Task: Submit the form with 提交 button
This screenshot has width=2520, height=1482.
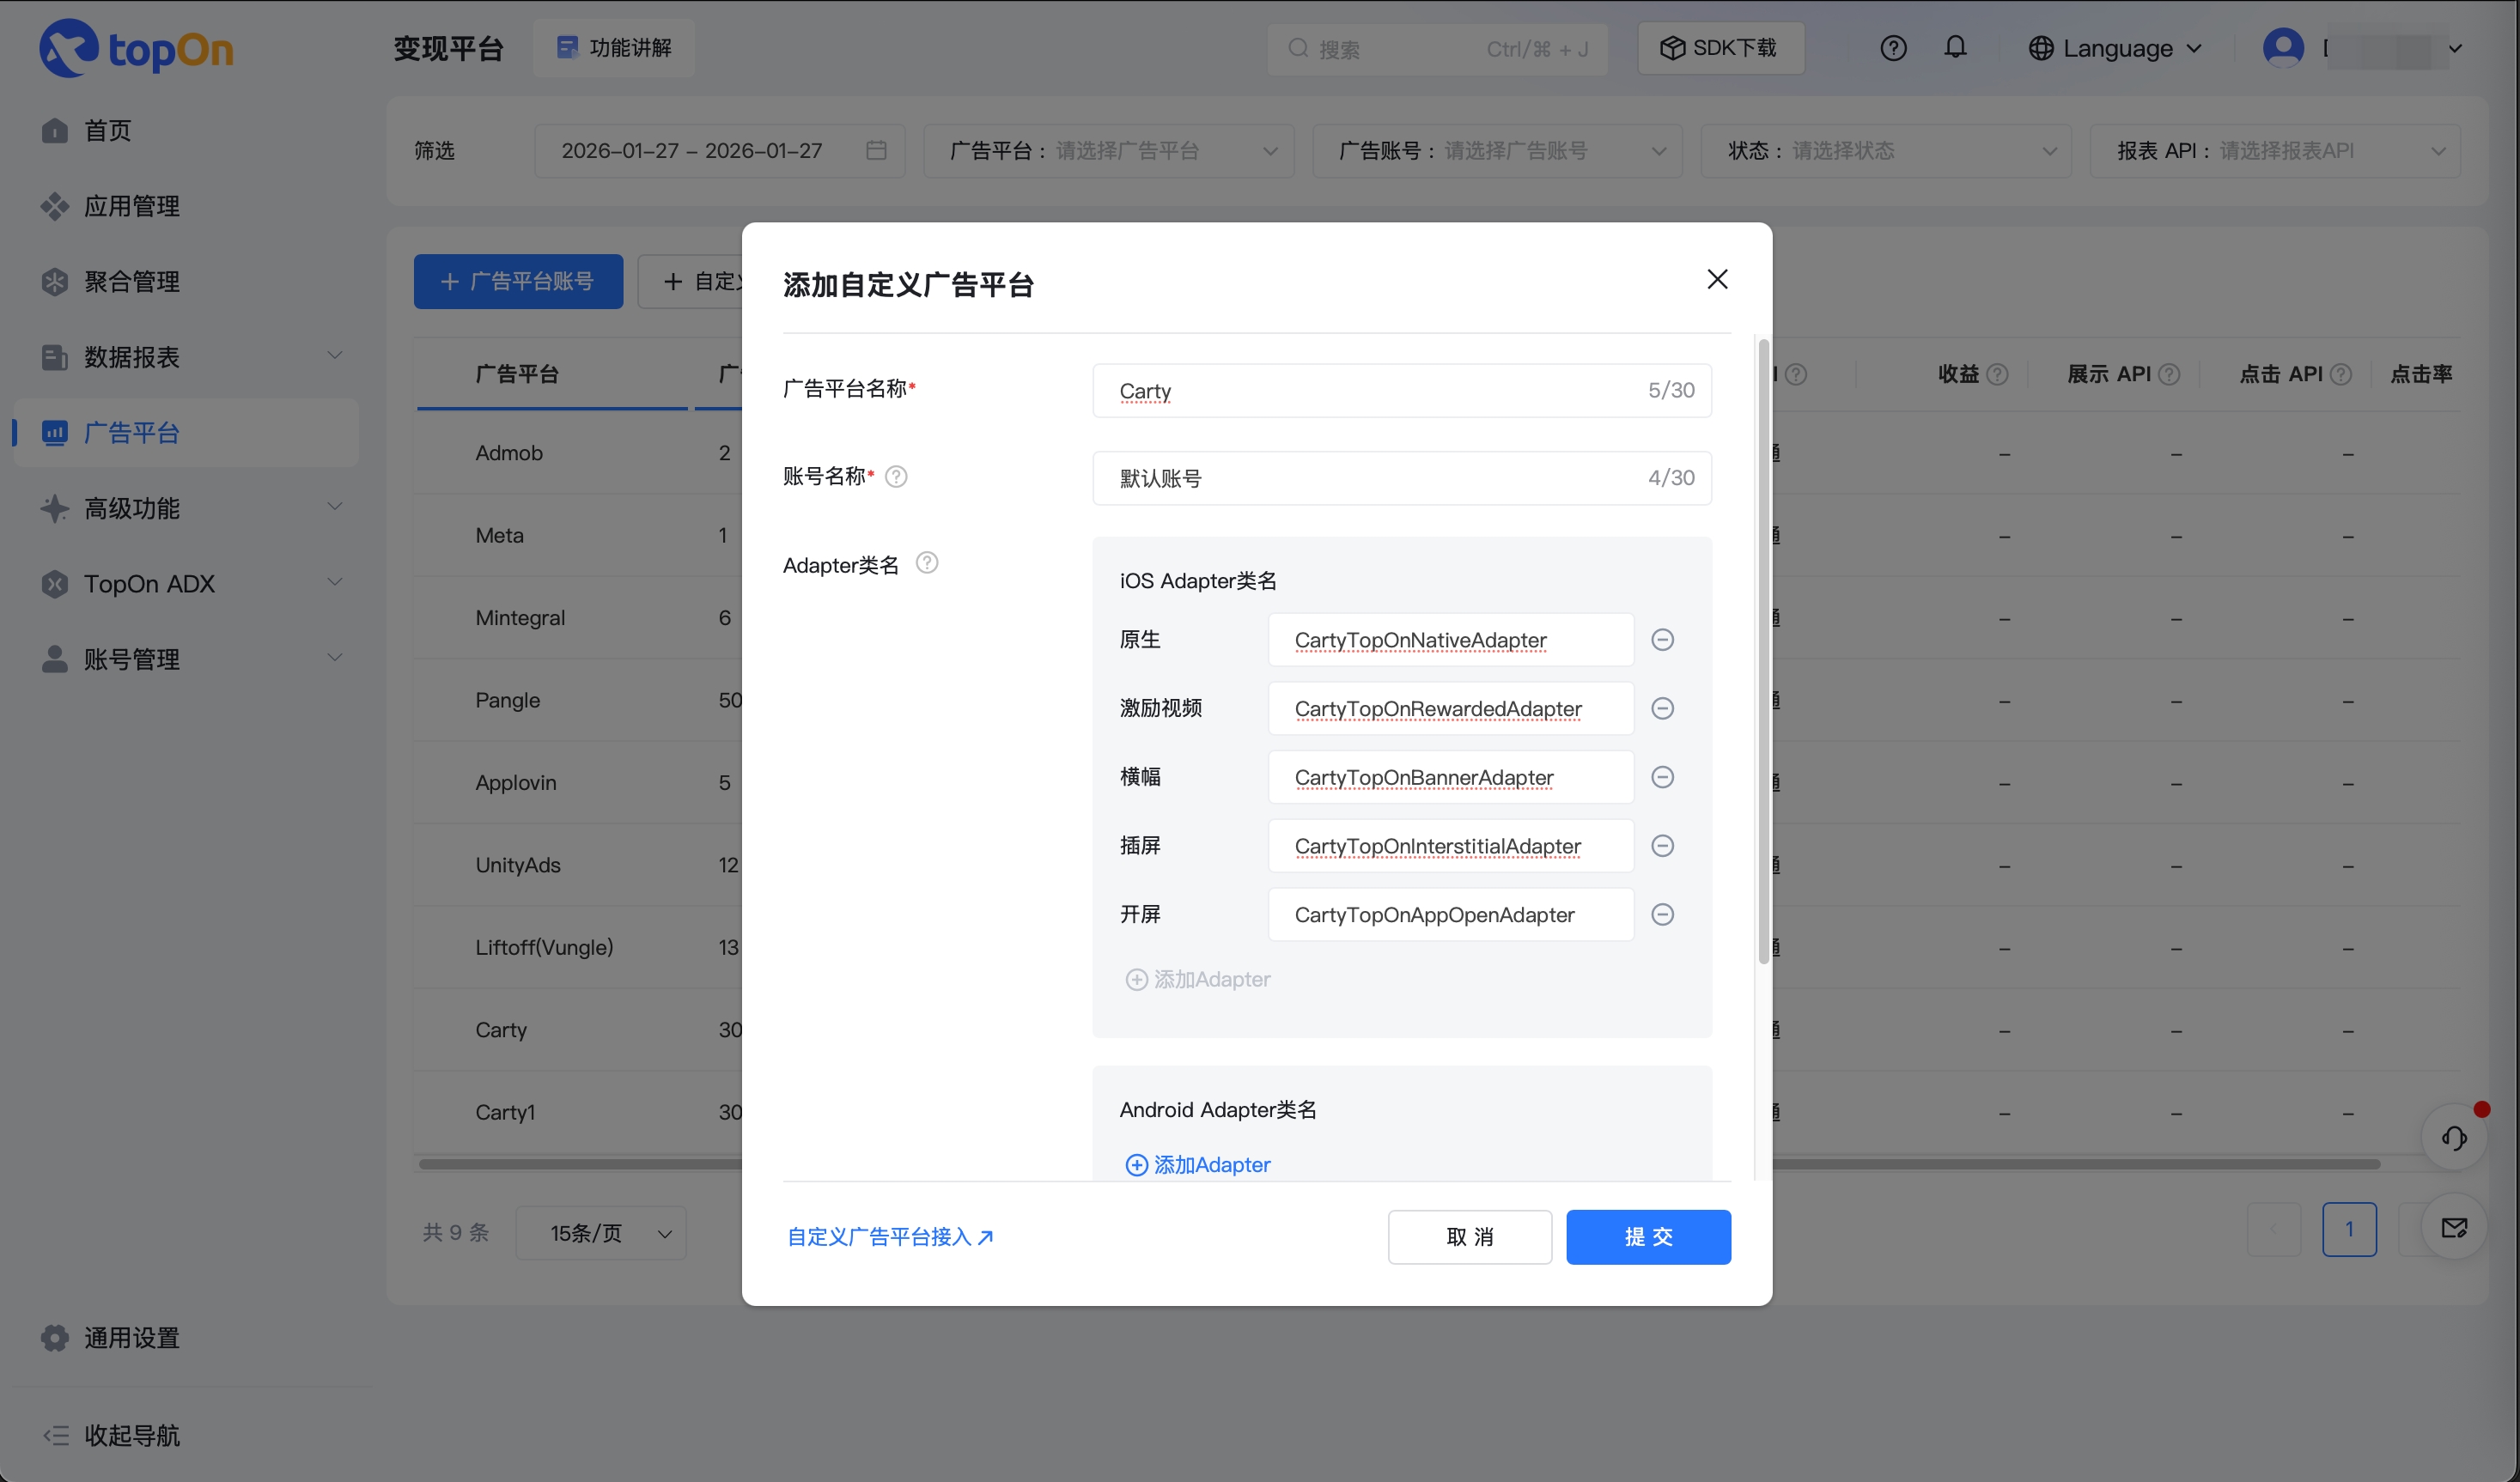Action: (x=1648, y=1237)
